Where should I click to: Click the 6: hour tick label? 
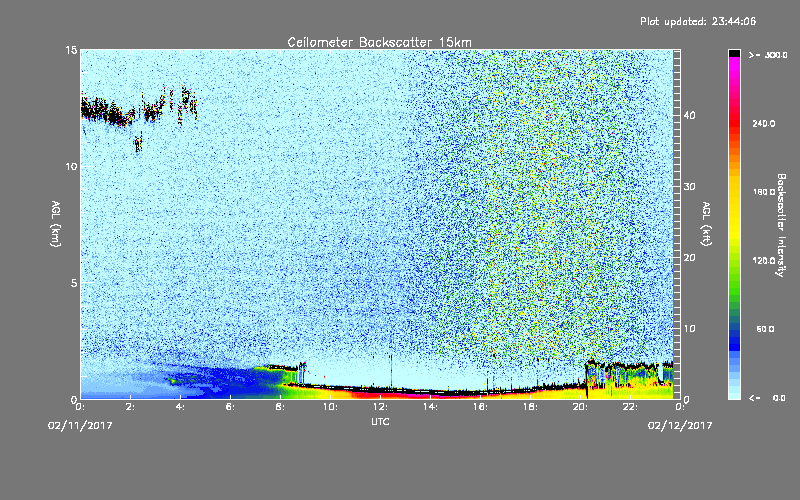pyautogui.click(x=231, y=407)
